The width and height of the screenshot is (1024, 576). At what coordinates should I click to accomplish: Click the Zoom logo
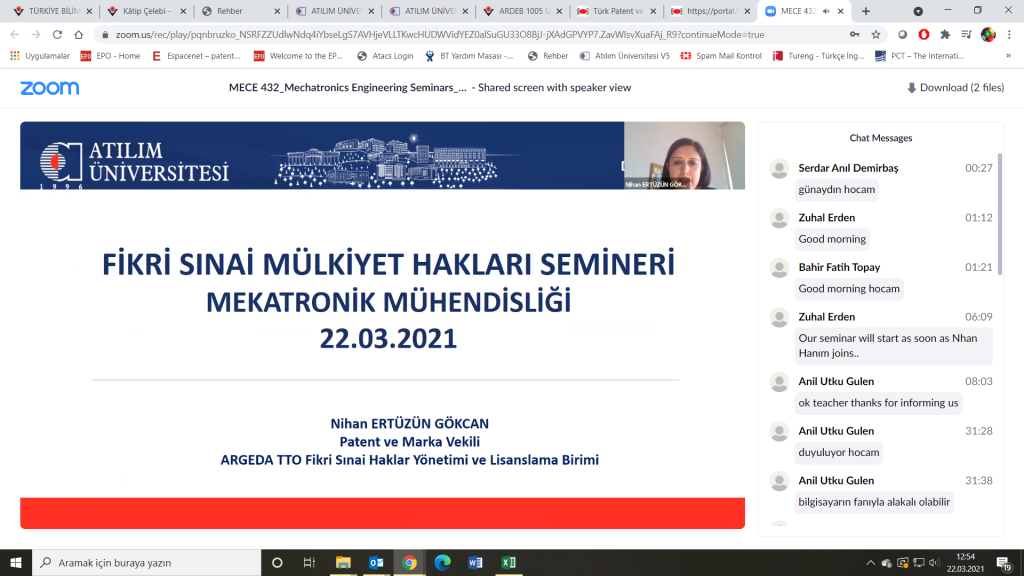49,88
